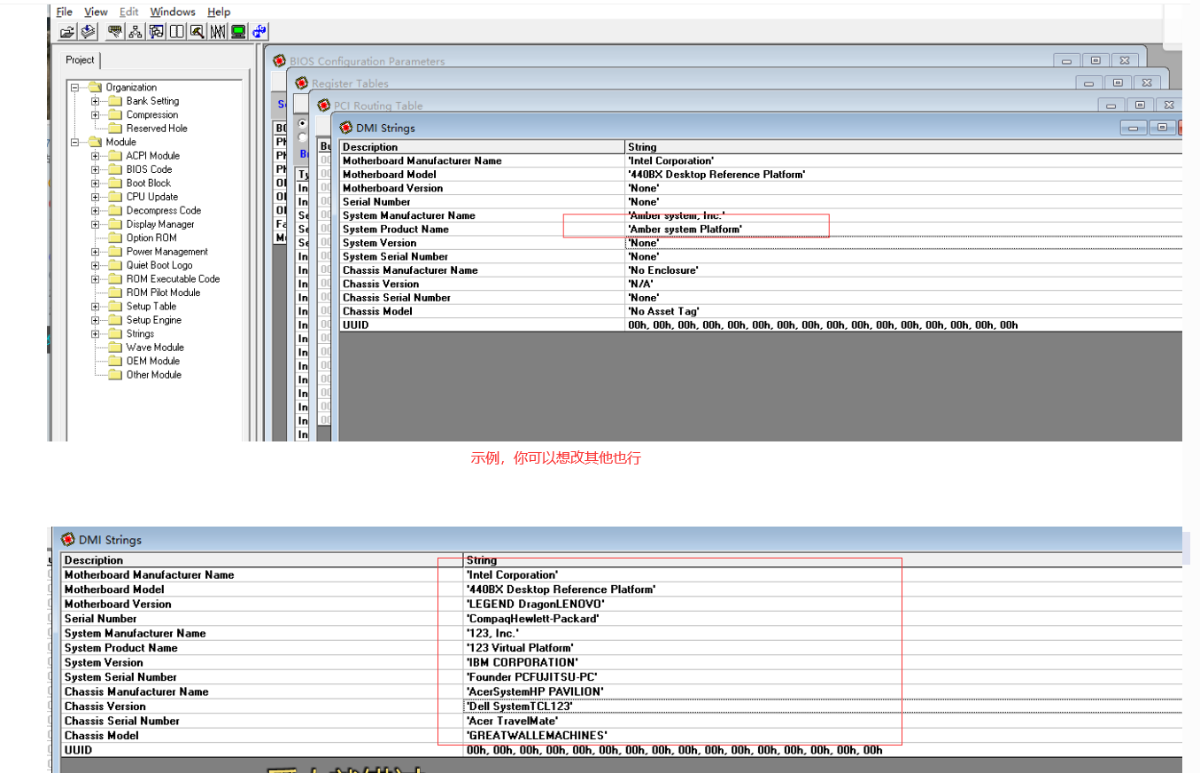This screenshot has height=773, width=1200.
Task: Click the two-column table toolbar icon
Action: click(176, 32)
